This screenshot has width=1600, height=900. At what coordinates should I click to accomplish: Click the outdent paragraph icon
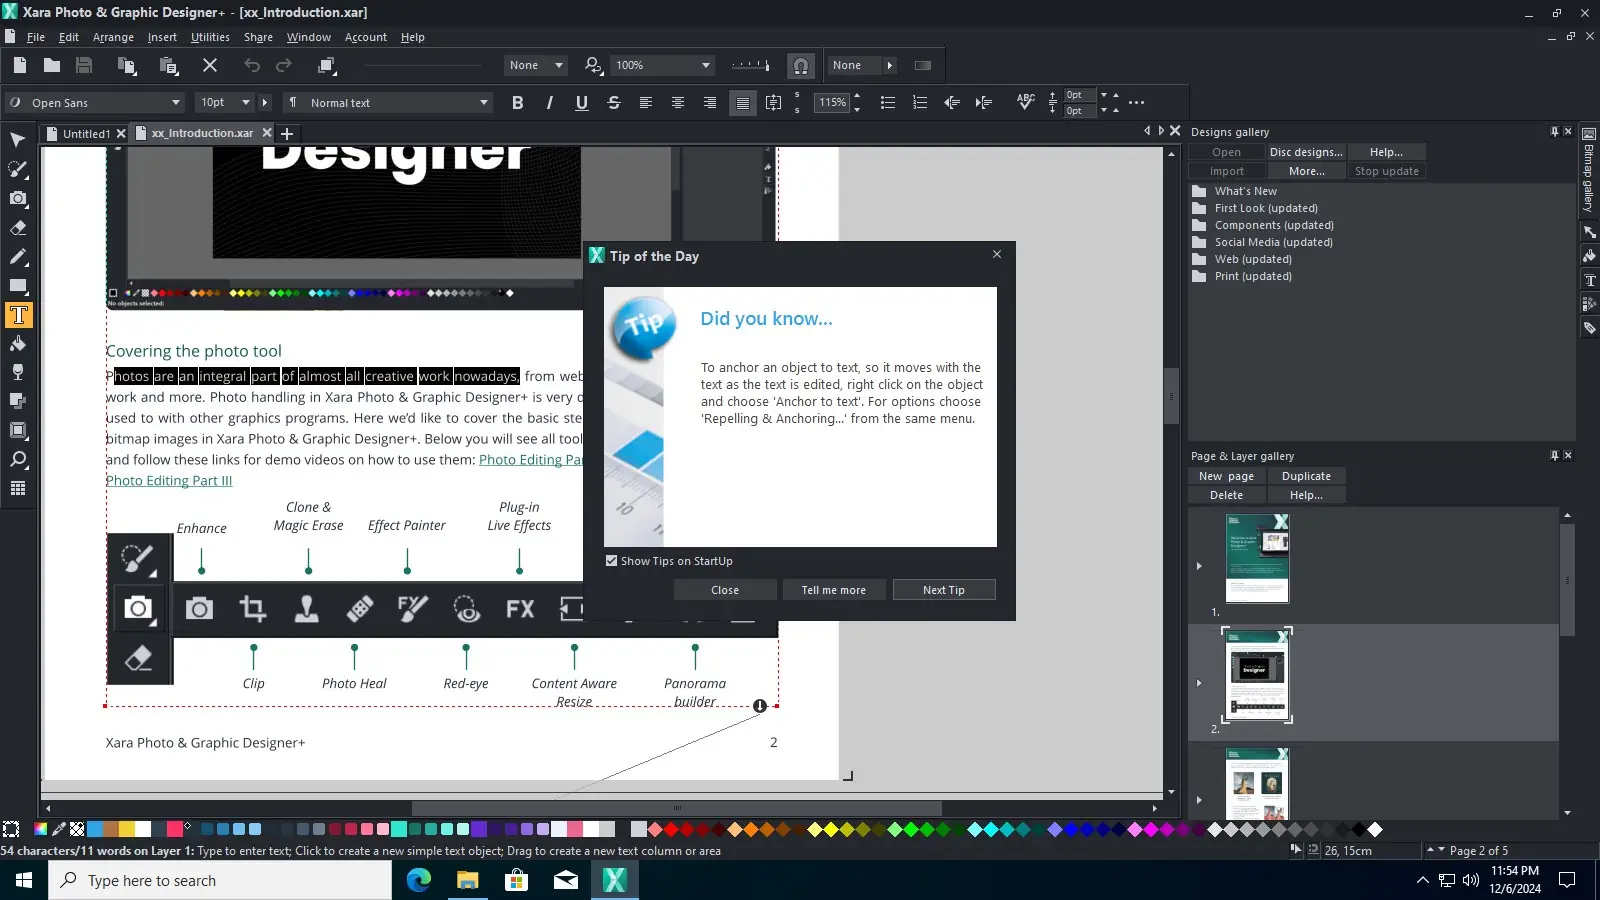(x=952, y=103)
